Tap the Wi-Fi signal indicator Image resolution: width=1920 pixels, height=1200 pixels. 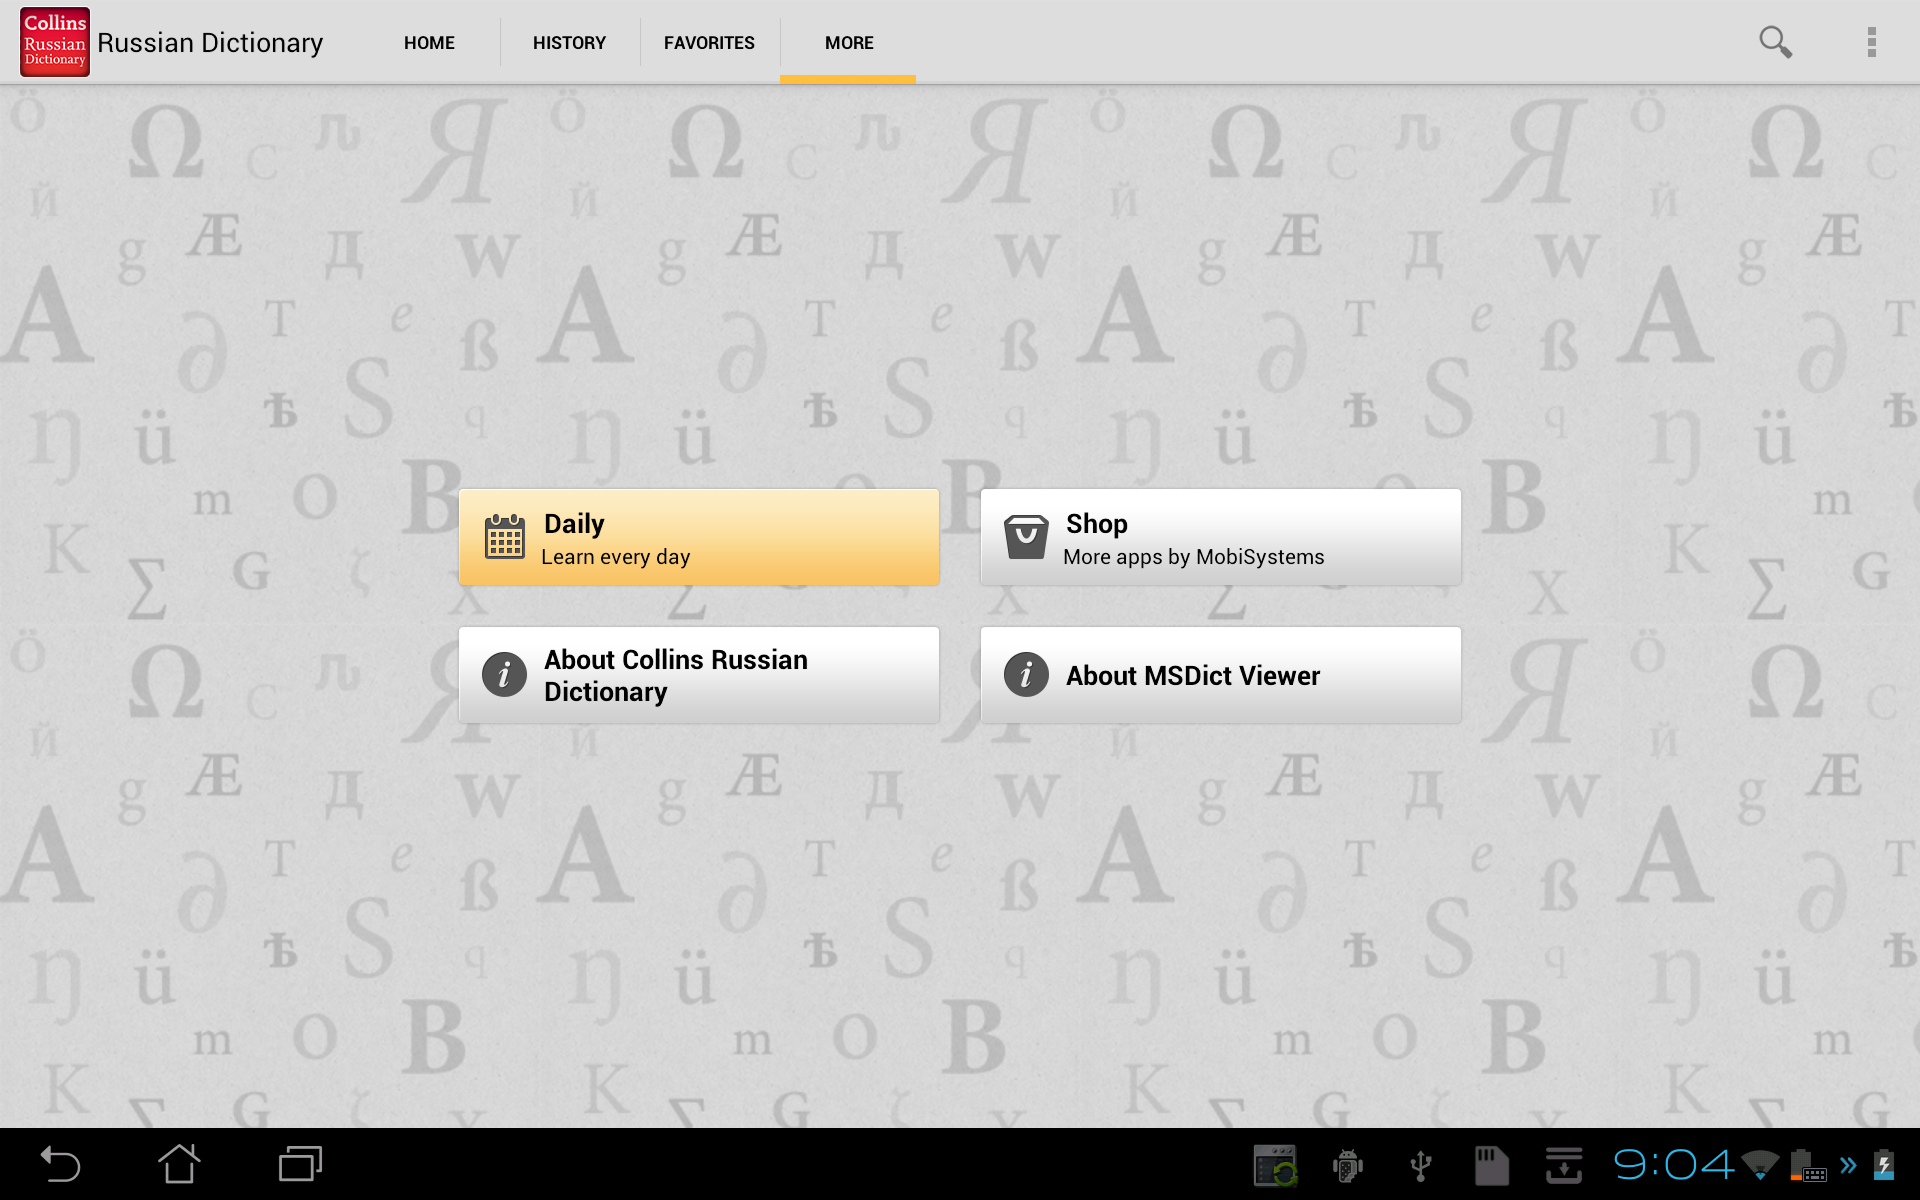coord(1762,1164)
